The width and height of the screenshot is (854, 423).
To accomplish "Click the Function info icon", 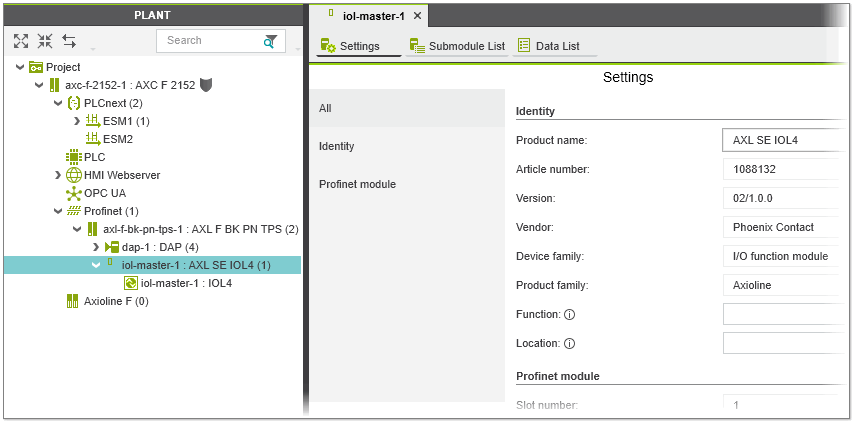I will (569, 314).
